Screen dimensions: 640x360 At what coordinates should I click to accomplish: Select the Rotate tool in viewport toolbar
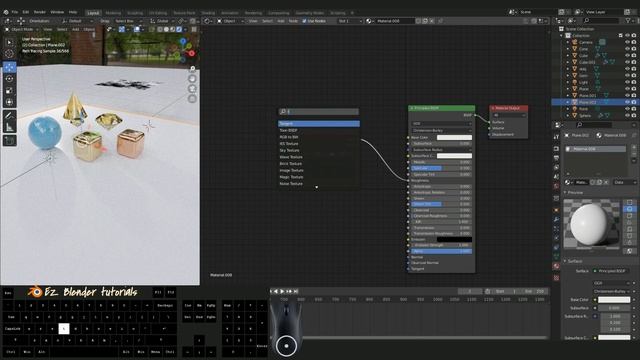[9, 78]
